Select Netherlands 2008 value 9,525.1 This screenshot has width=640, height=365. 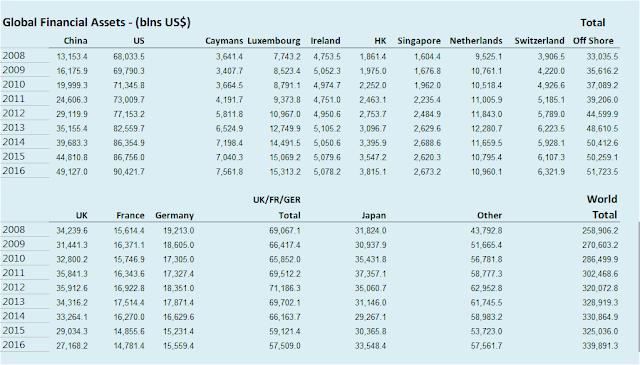click(x=489, y=57)
